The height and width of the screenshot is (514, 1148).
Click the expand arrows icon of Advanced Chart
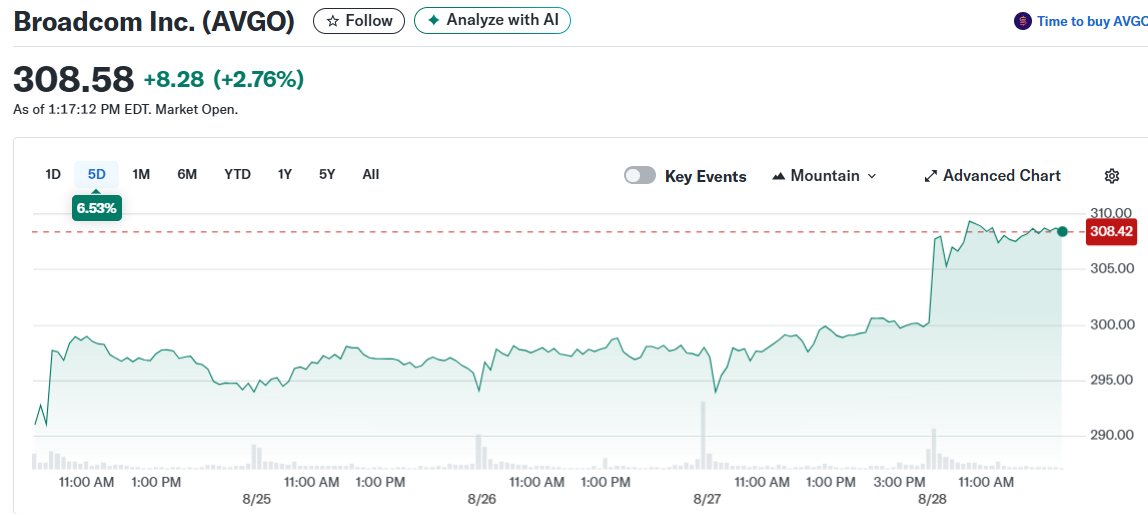pyautogui.click(x=931, y=176)
